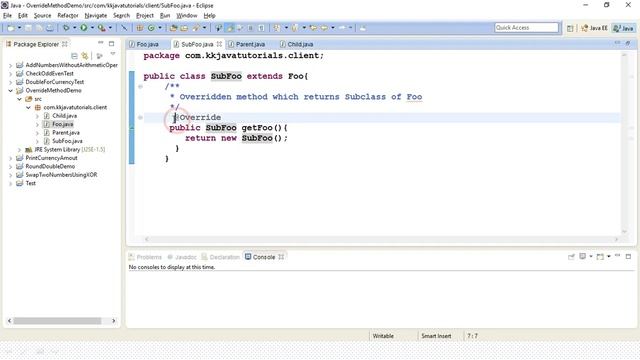Switch to the Child.java editor tab
This screenshot has width=640, height=360.
click(x=300, y=44)
